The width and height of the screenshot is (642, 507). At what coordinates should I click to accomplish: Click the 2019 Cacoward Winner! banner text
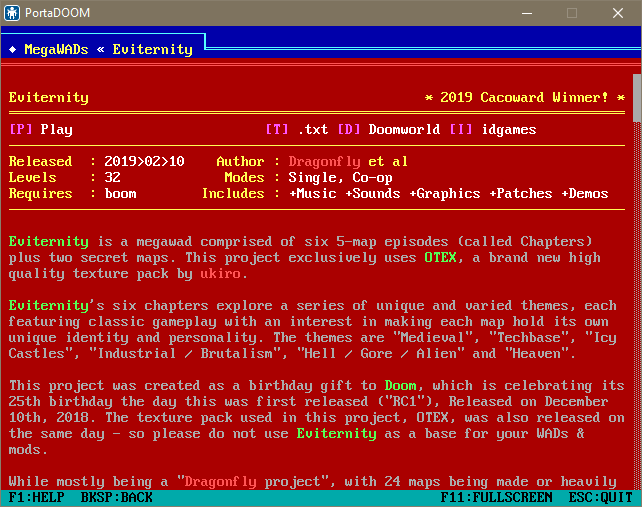(x=524, y=97)
